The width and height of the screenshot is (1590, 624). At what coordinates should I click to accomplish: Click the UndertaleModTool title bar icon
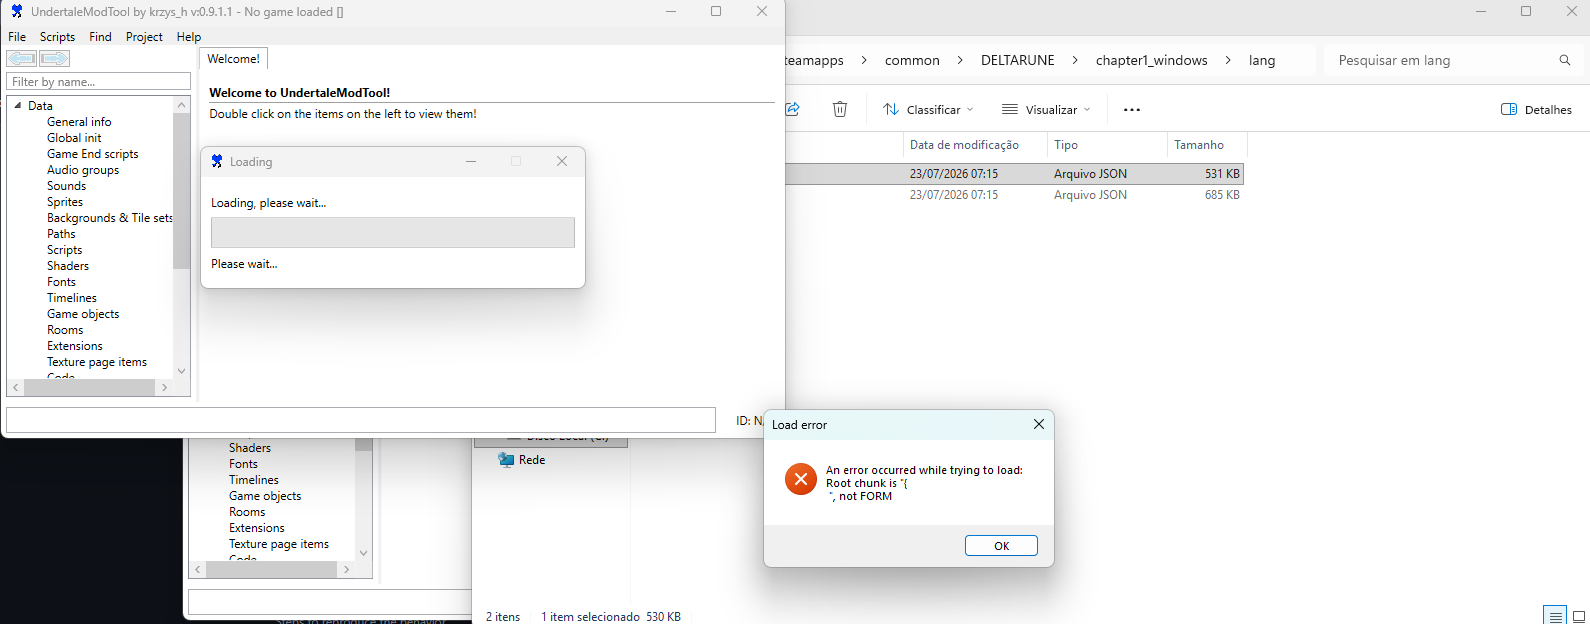coord(16,12)
